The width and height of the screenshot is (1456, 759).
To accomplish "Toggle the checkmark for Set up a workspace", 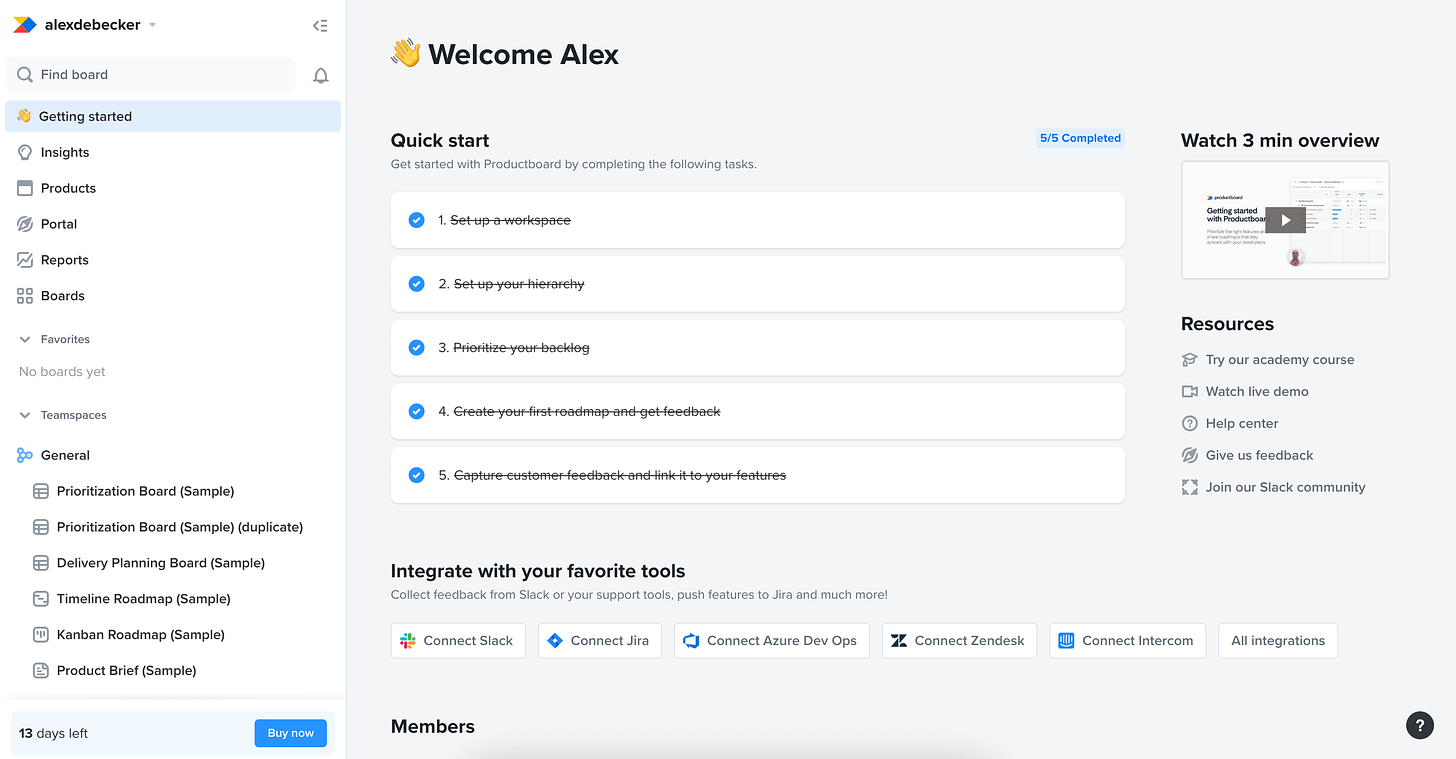I will coord(416,220).
